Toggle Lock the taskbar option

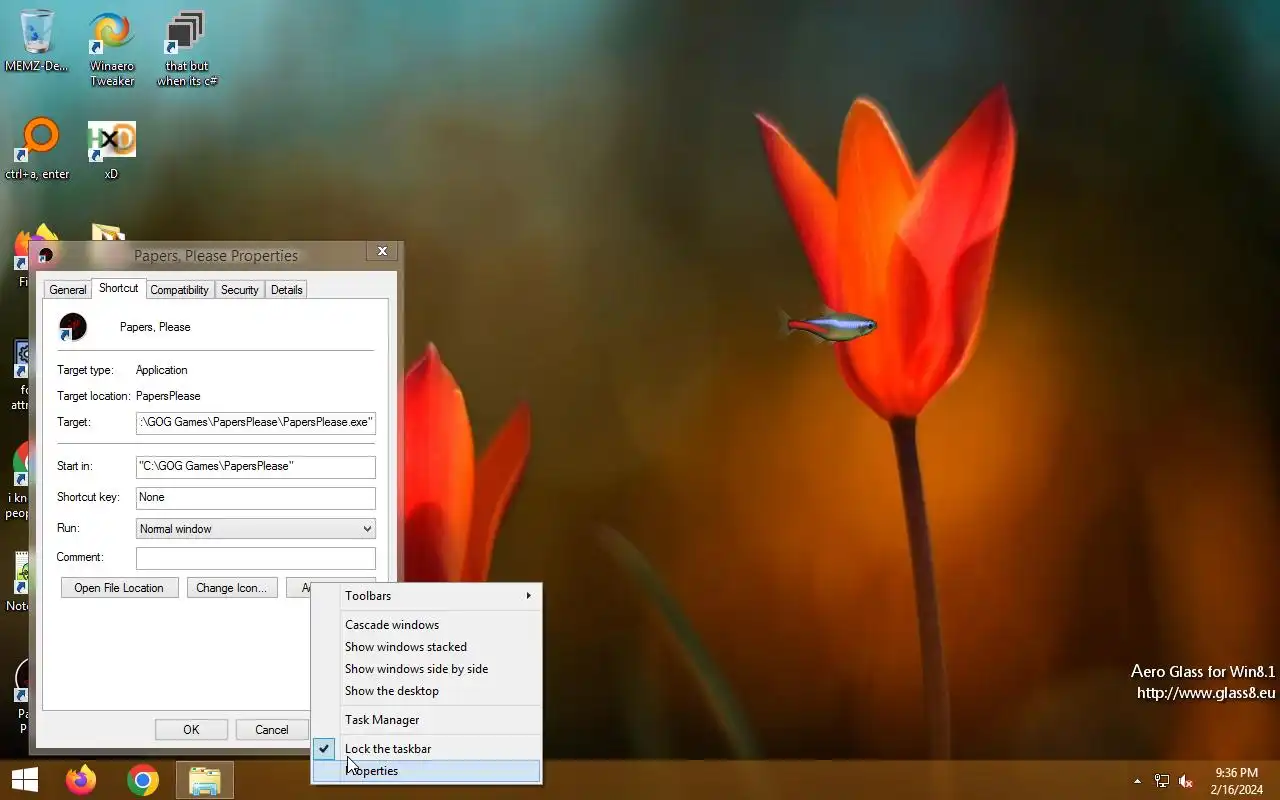point(427,749)
